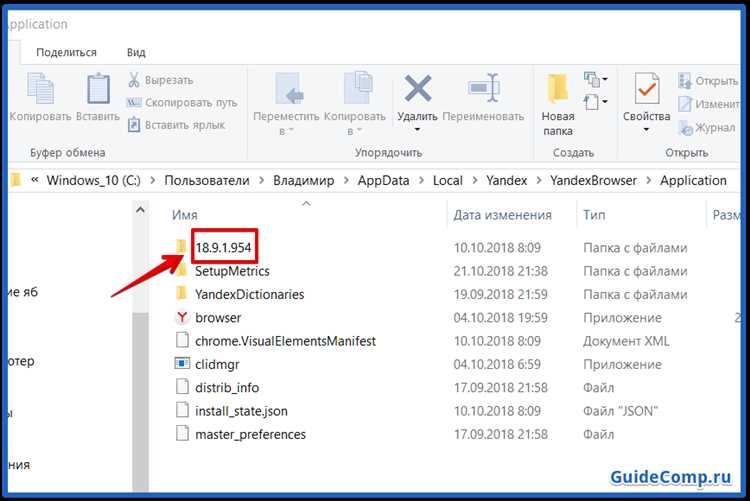The height and width of the screenshot is (501, 750).
Task: Expand chevron after AppData breadcrumb
Action: tap(421, 180)
